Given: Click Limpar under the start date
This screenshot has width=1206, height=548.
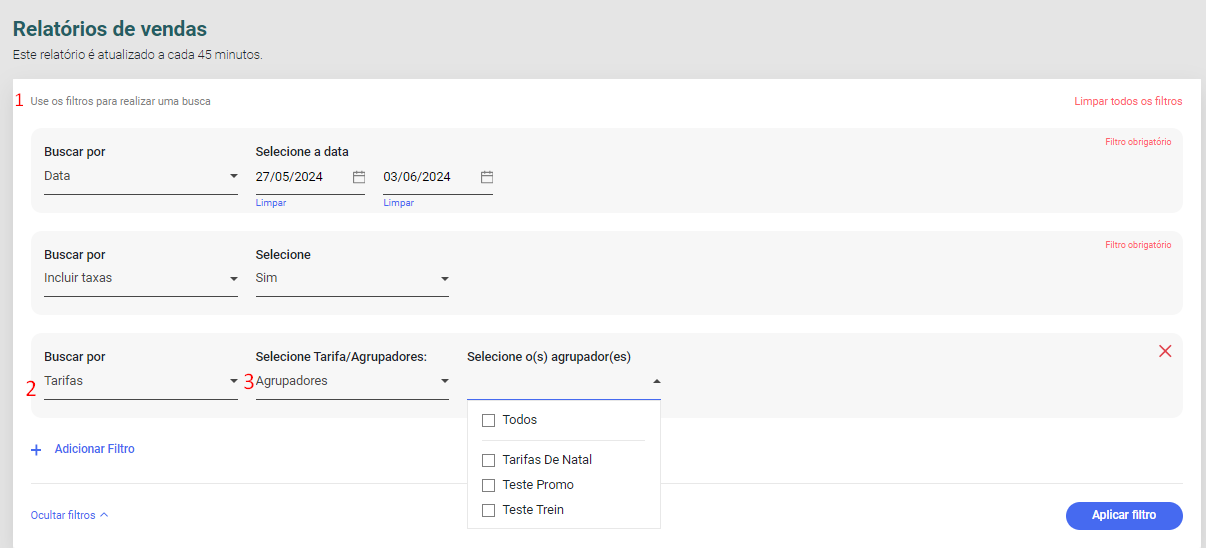Looking at the screenshot, I should pos(271,202).
